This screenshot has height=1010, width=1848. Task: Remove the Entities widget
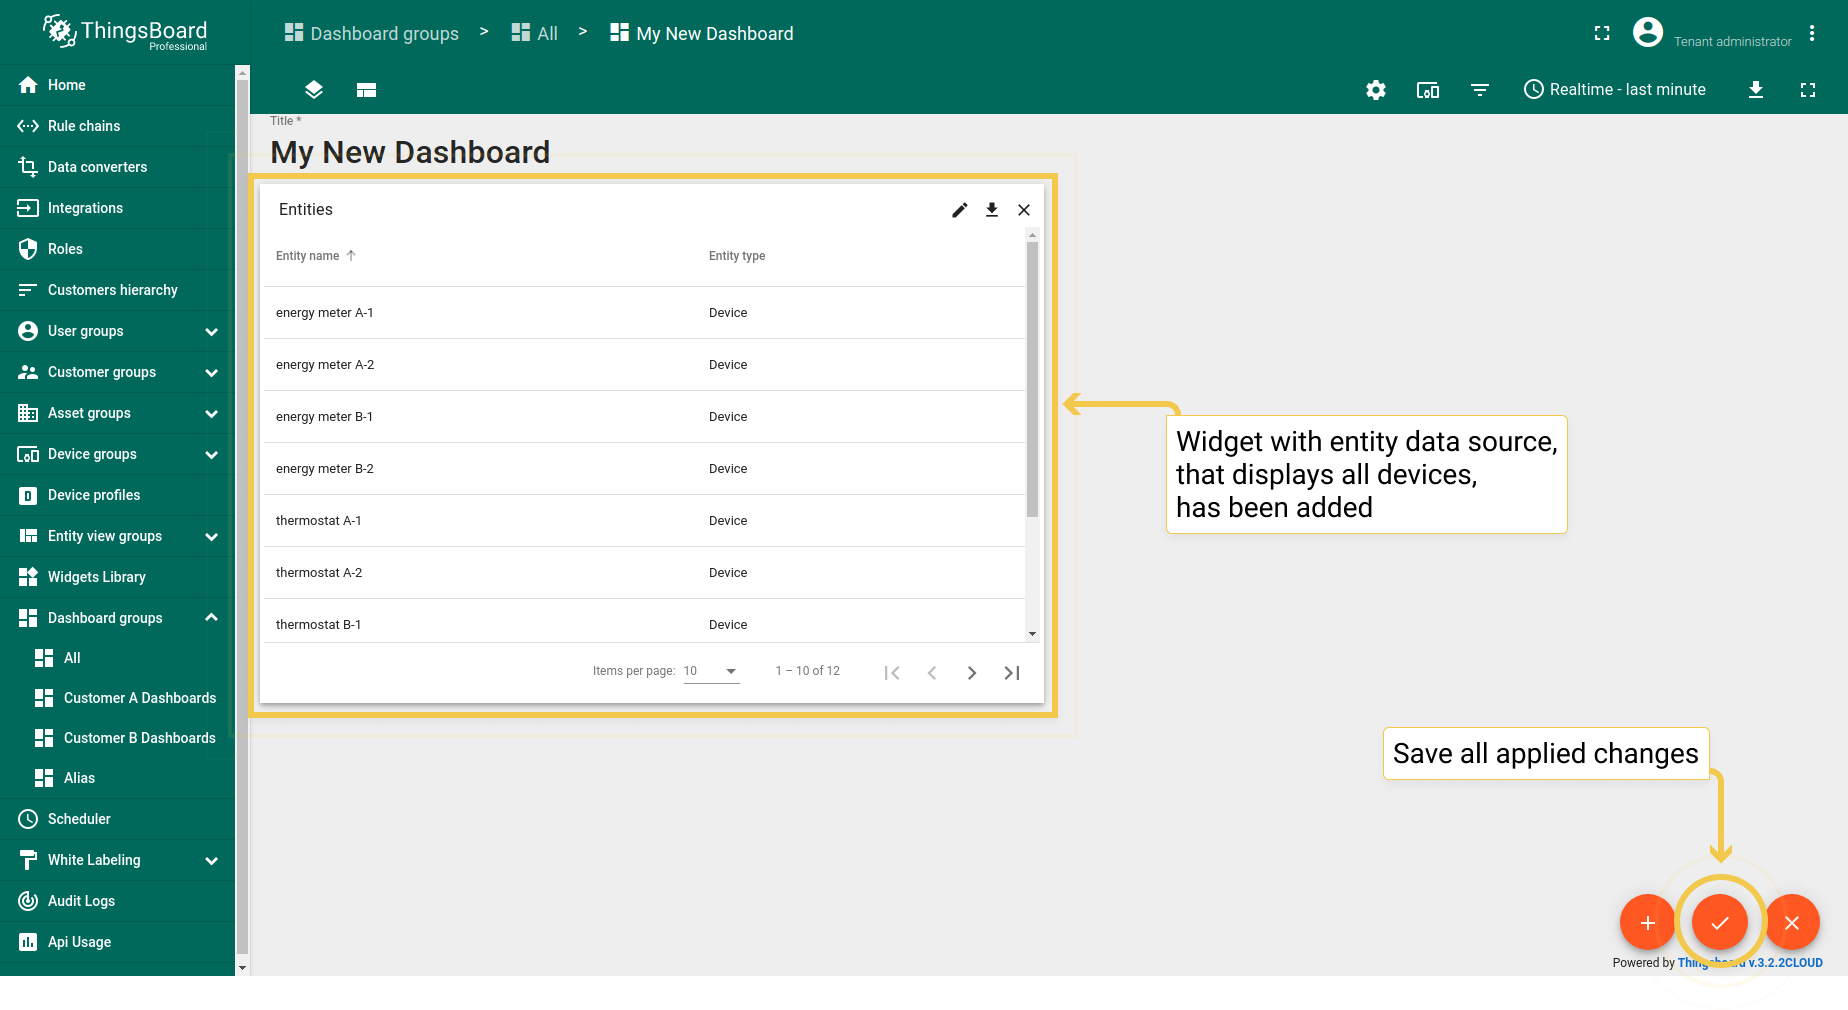pos(1024,210)
